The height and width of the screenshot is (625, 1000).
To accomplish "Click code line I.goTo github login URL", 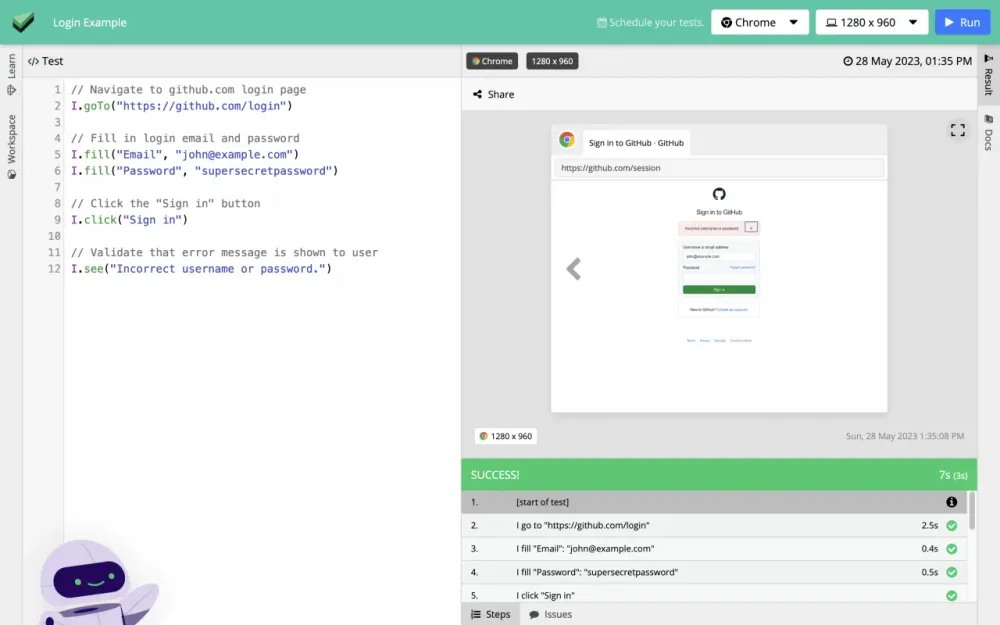I will [182, 106].
